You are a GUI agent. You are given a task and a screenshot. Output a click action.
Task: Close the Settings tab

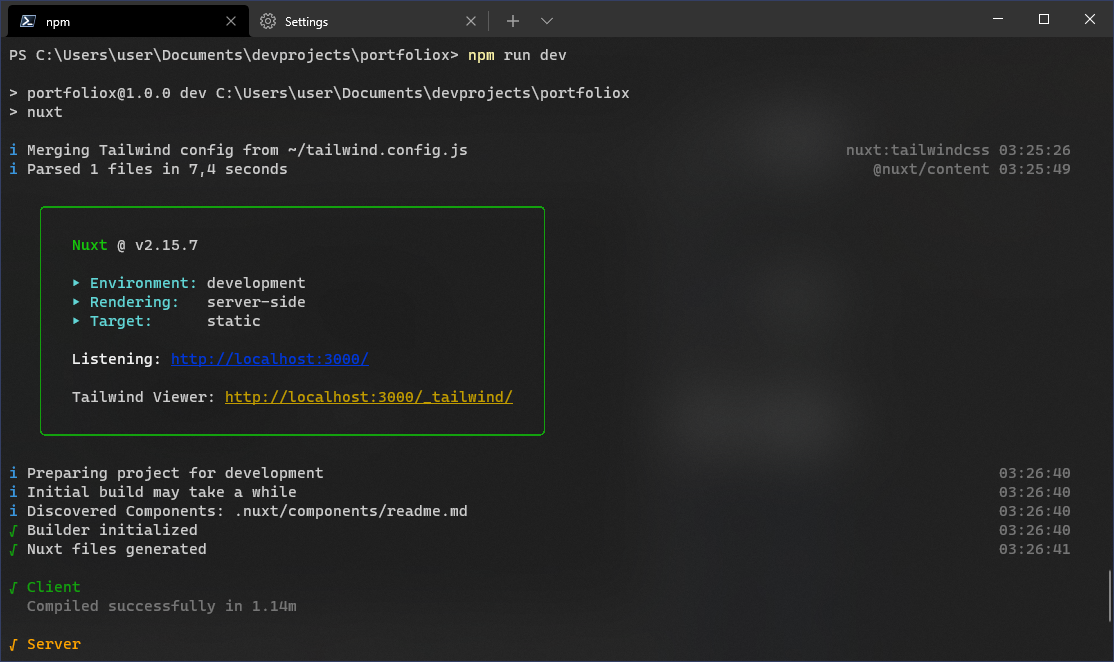[470, 20]
